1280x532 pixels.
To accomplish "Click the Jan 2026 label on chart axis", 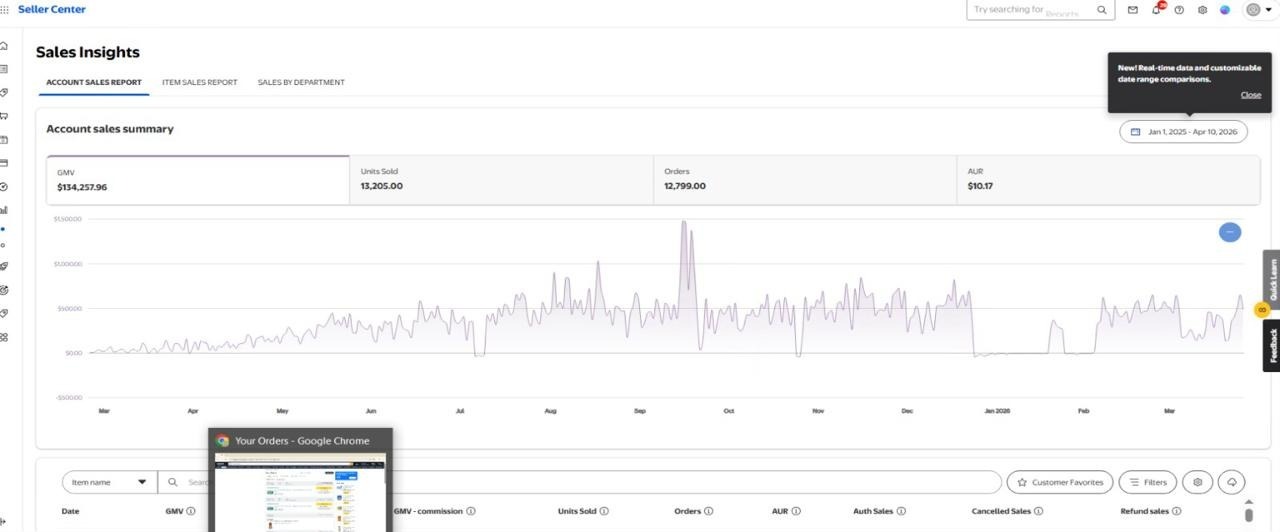I will (x=997, y=411).
